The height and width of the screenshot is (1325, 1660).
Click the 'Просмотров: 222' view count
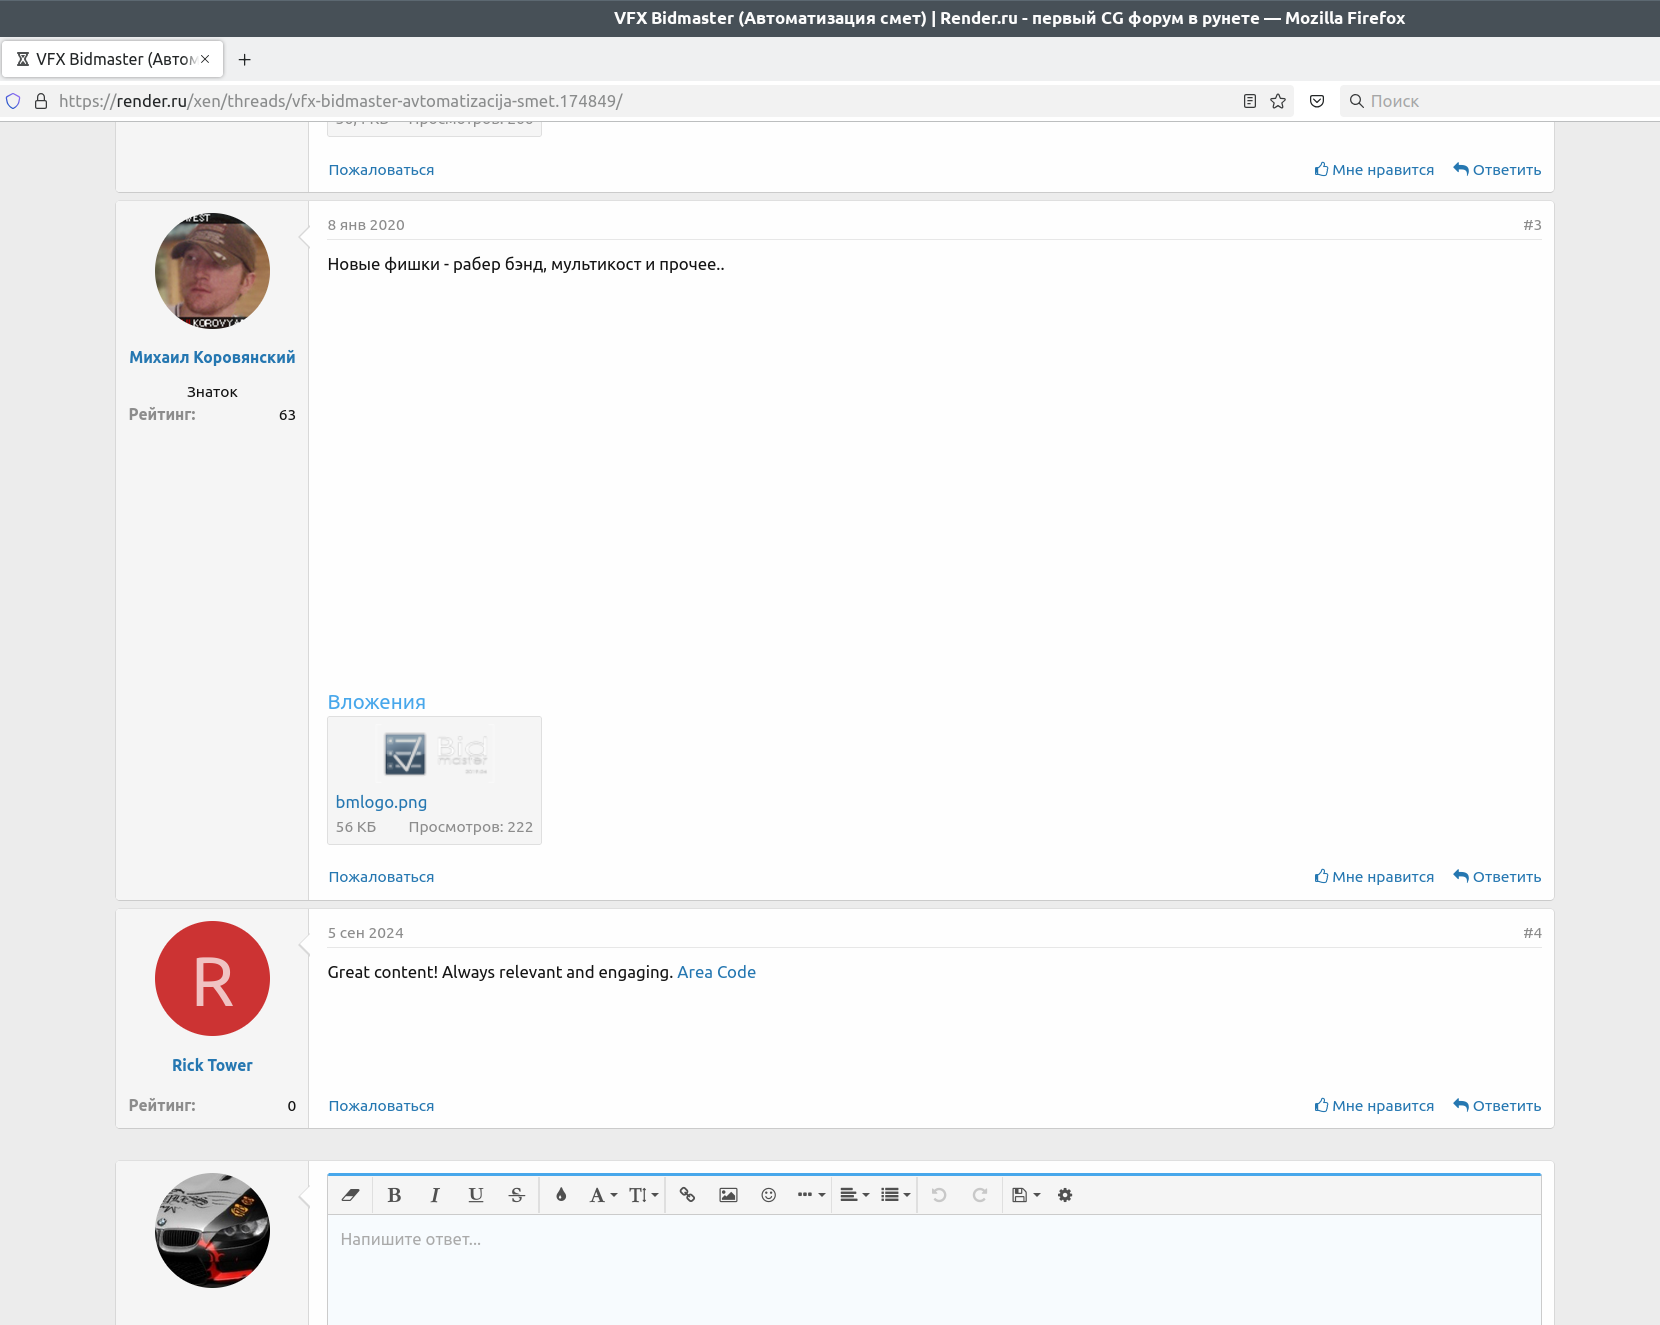click(x=470, y=827)
